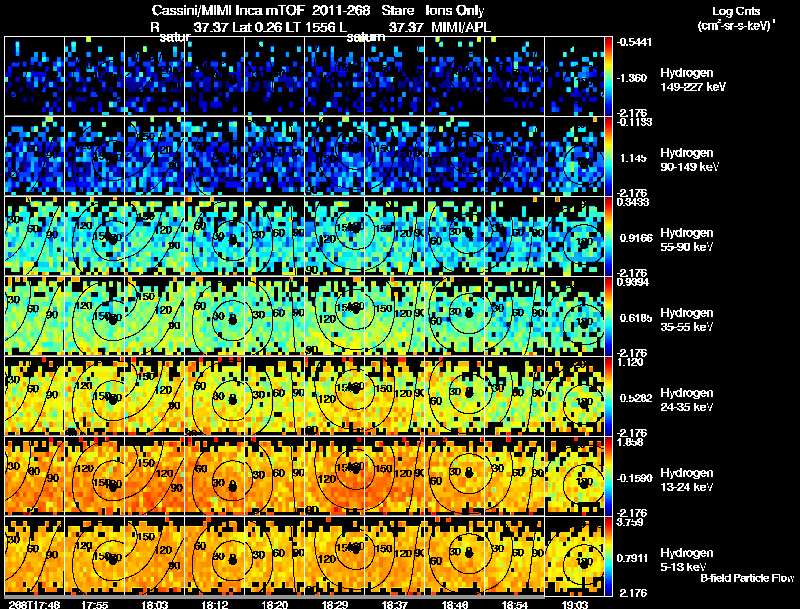The height and width of the screenshot is (609, 800).
Task: Click the Hydrogen 149-227 keV row label
Action: (692, 80)
